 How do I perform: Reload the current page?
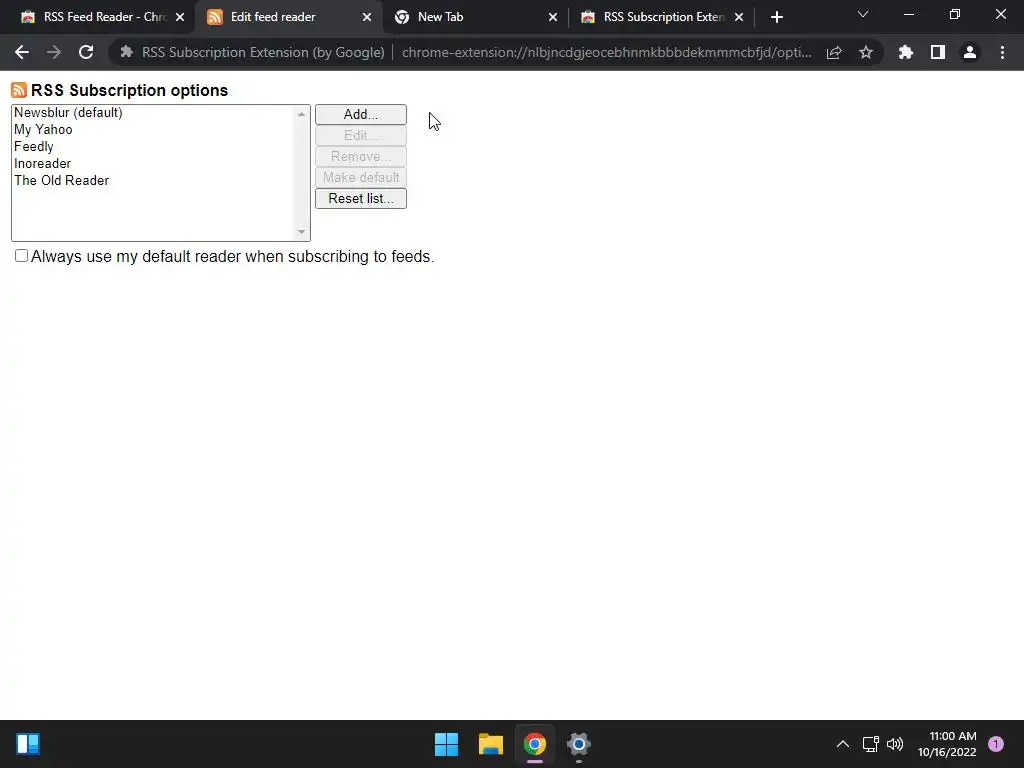pos(86,52)
